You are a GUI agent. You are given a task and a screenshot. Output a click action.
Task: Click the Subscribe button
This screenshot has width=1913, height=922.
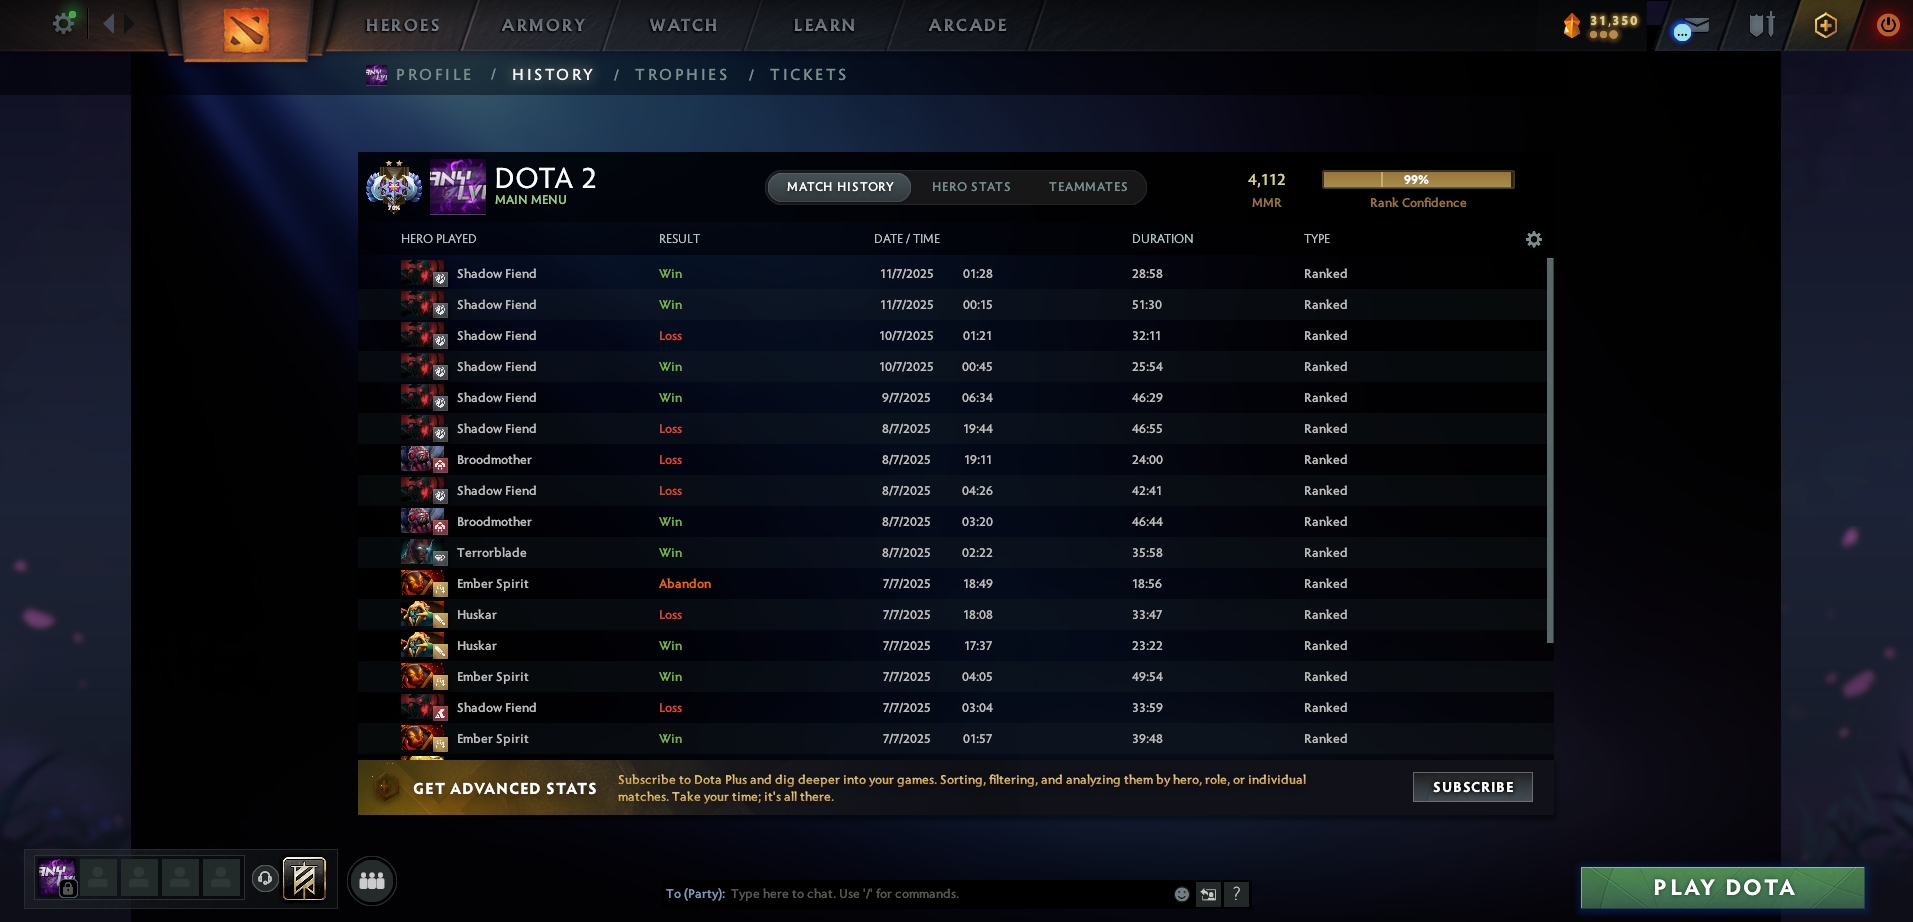1473,787
